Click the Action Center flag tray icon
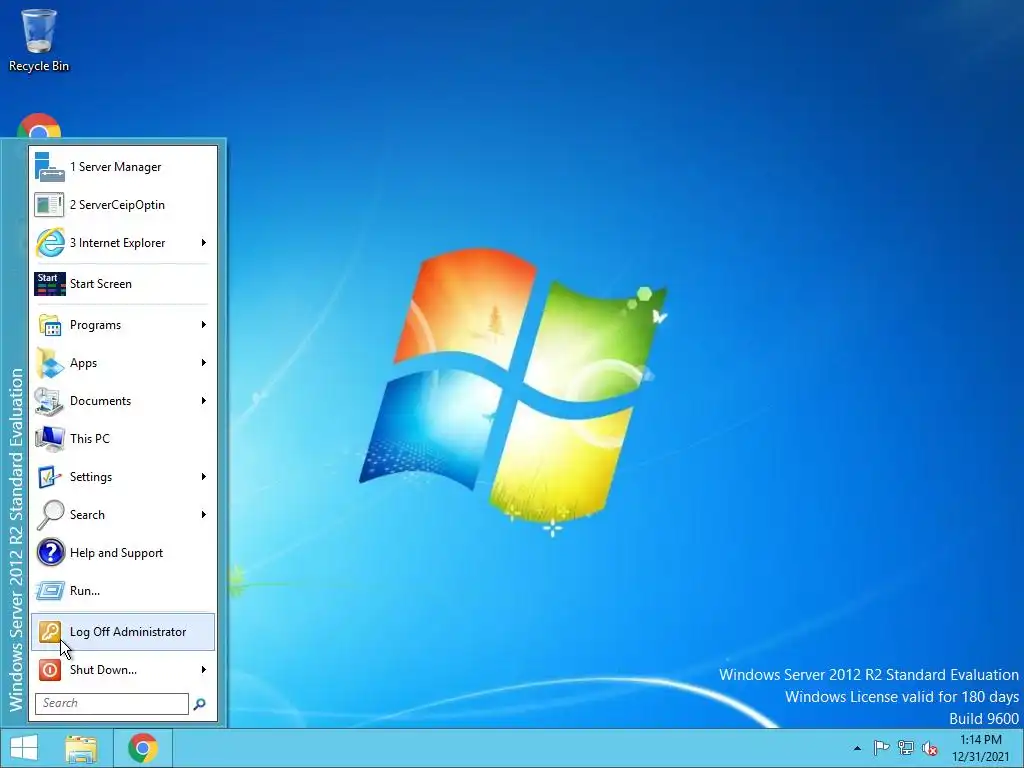 (881, 747)
